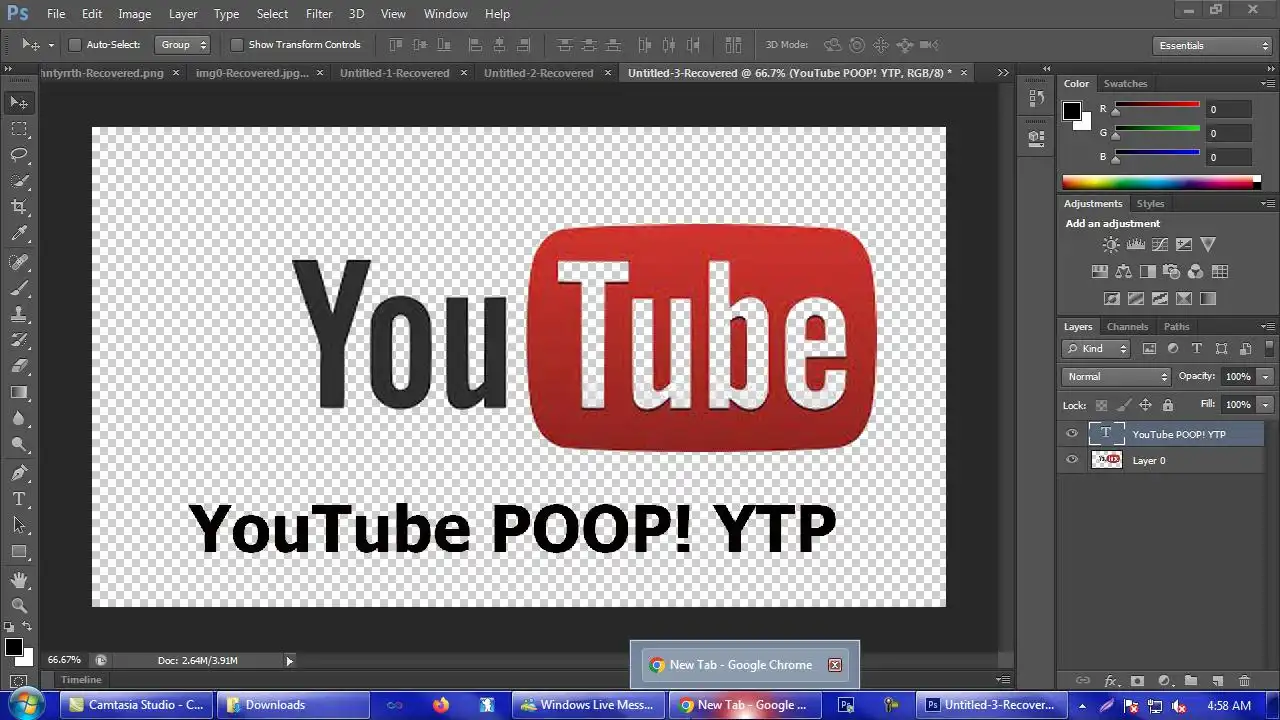Select the Eyedropper tool
The height and width of the screenshot is (720, 1280).
tap(19, 234)
